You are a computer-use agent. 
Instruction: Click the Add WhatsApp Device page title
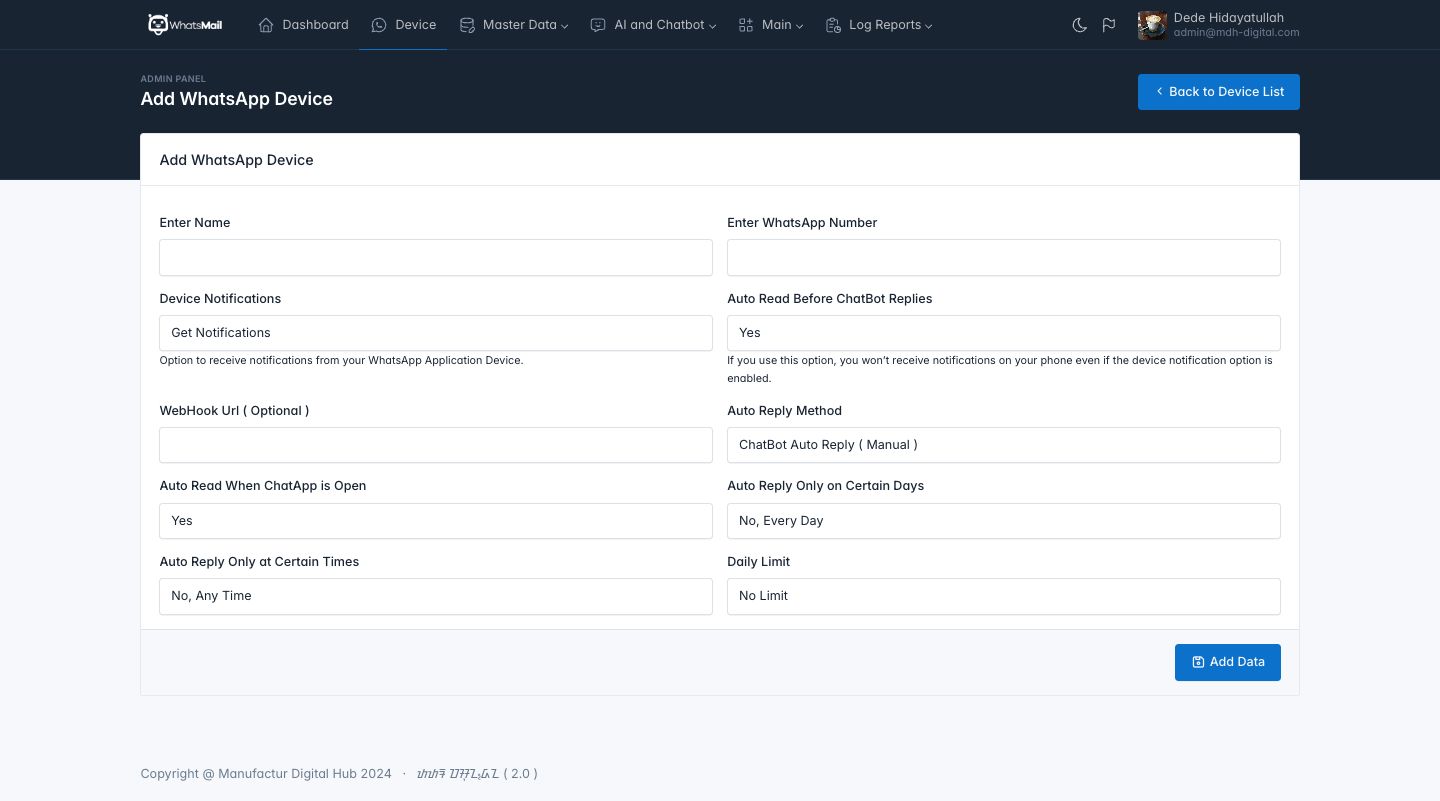pyautogui.click(x=237, y=99)
